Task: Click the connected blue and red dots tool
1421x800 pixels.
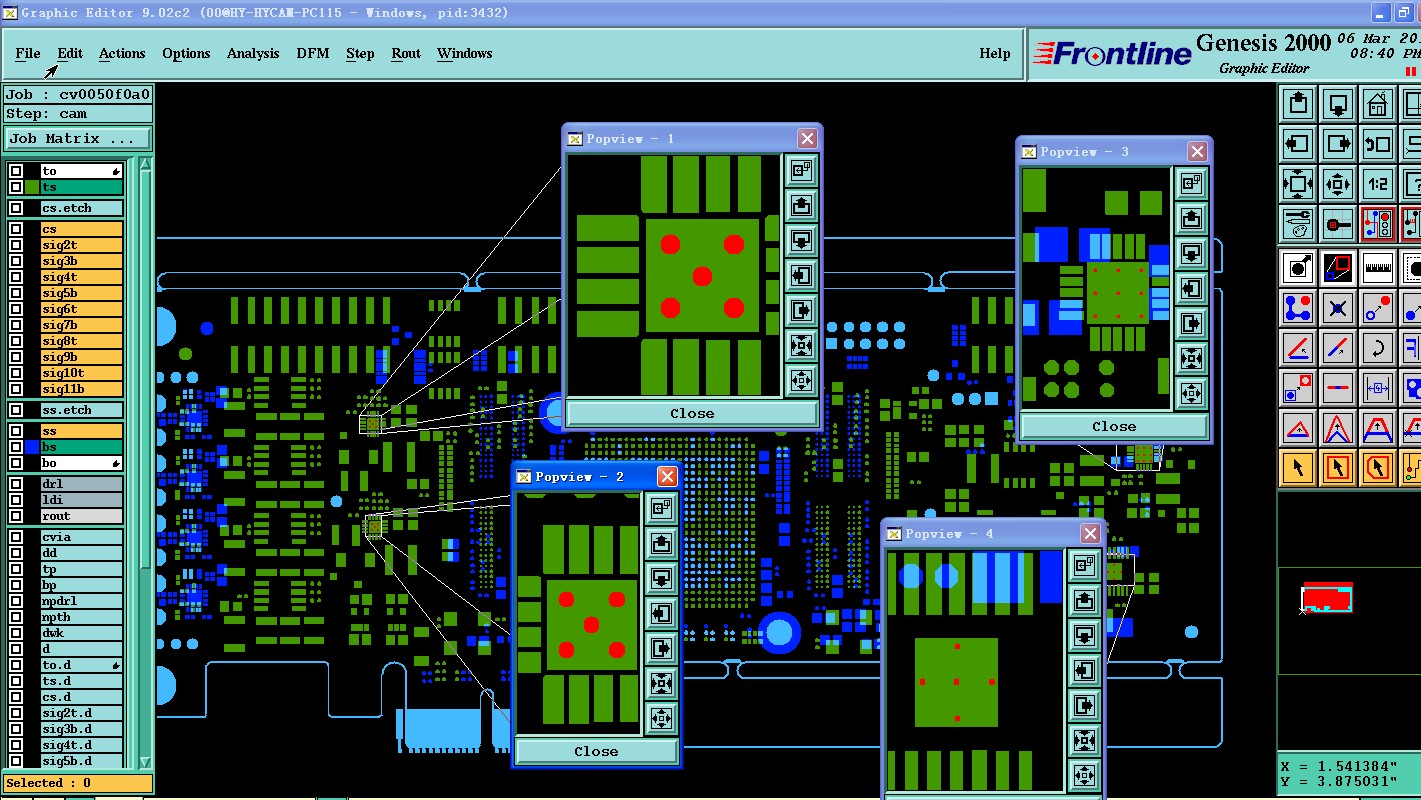Action: 1298,308
